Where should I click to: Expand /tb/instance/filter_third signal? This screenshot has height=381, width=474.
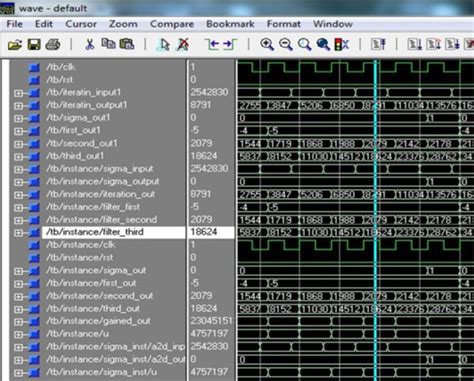18,233
